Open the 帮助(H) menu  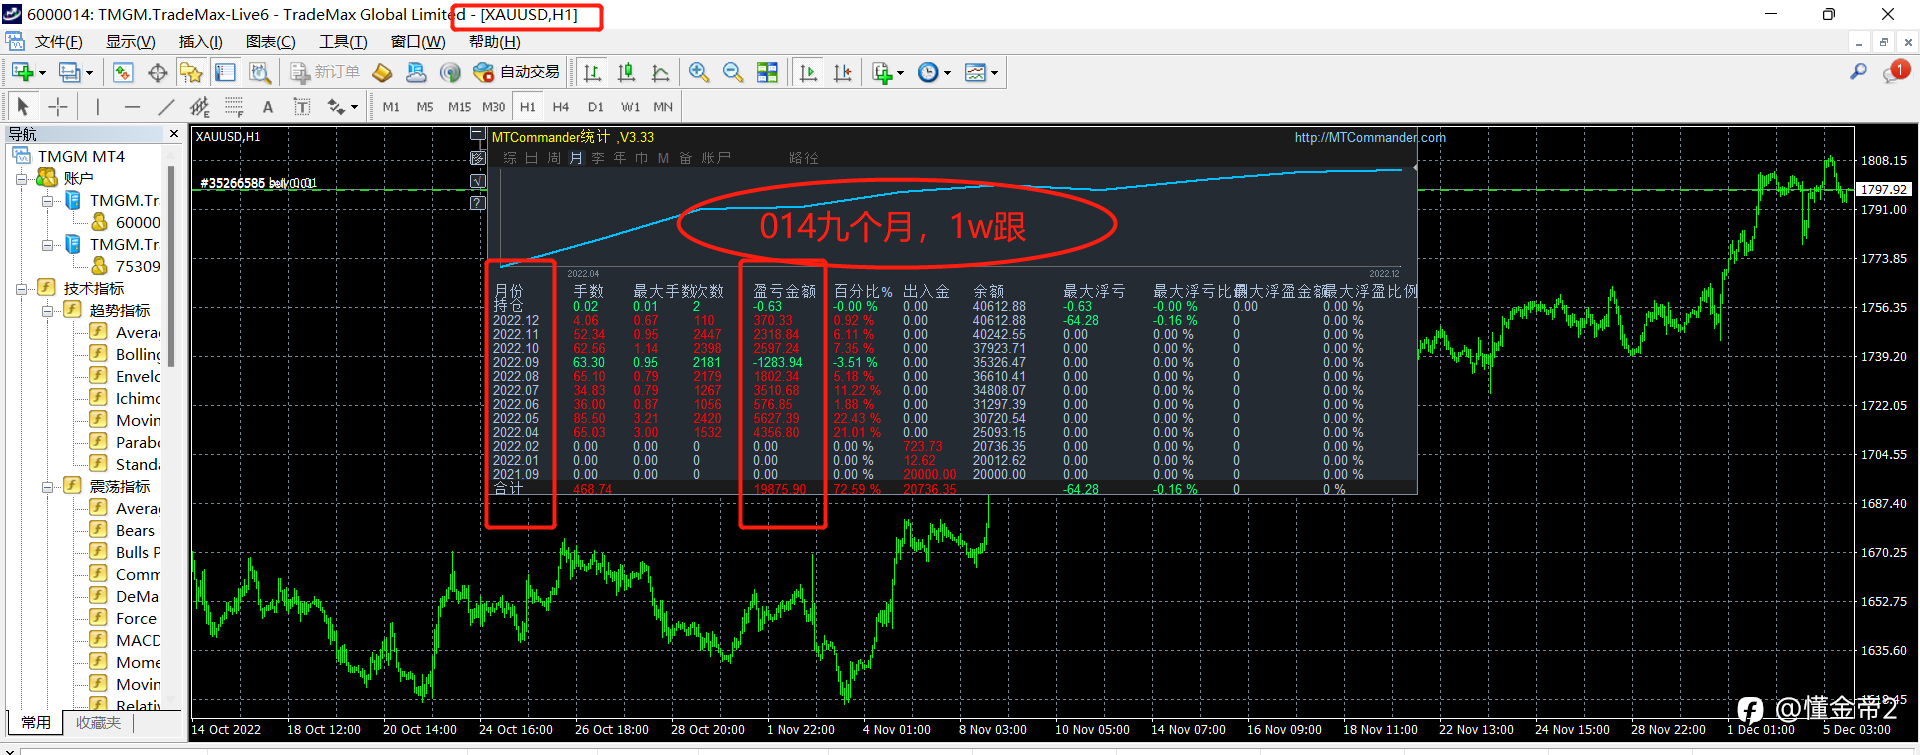point(494,42)
